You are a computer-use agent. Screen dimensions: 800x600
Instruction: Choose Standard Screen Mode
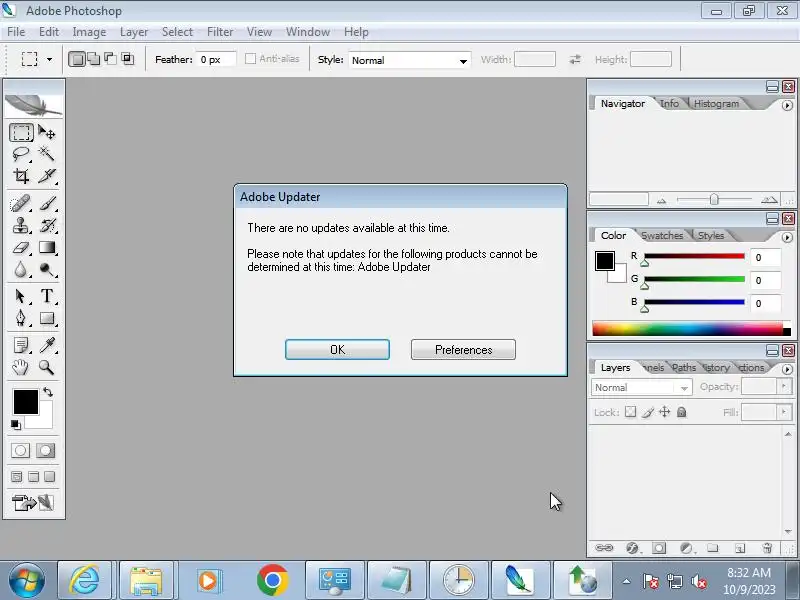point(17,477)
